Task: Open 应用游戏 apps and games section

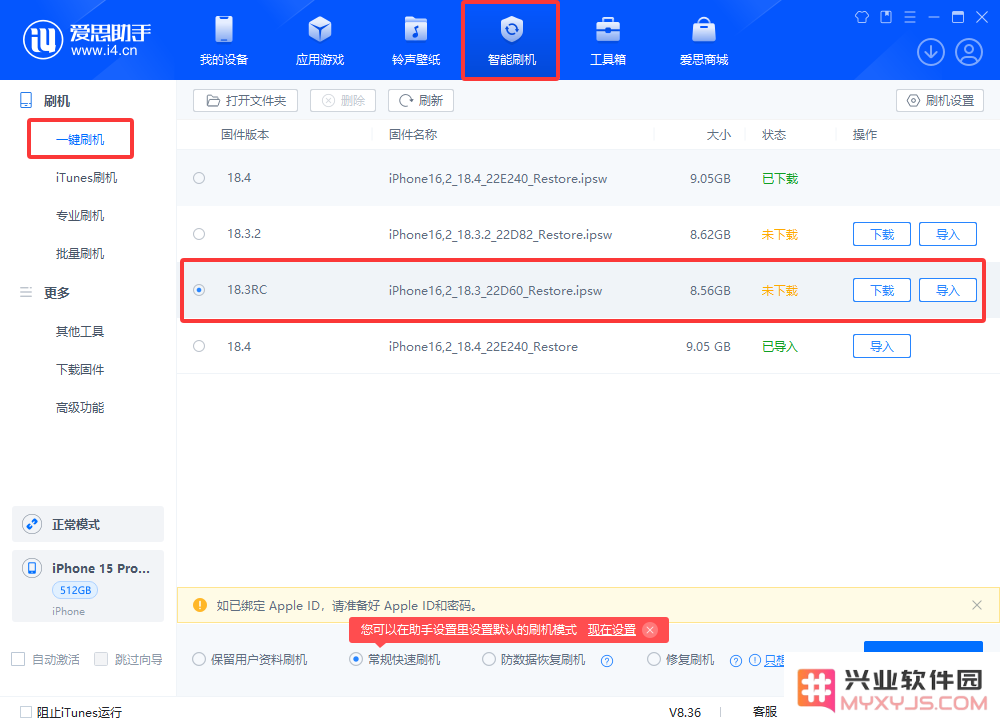Action: (x=320, y=40)
